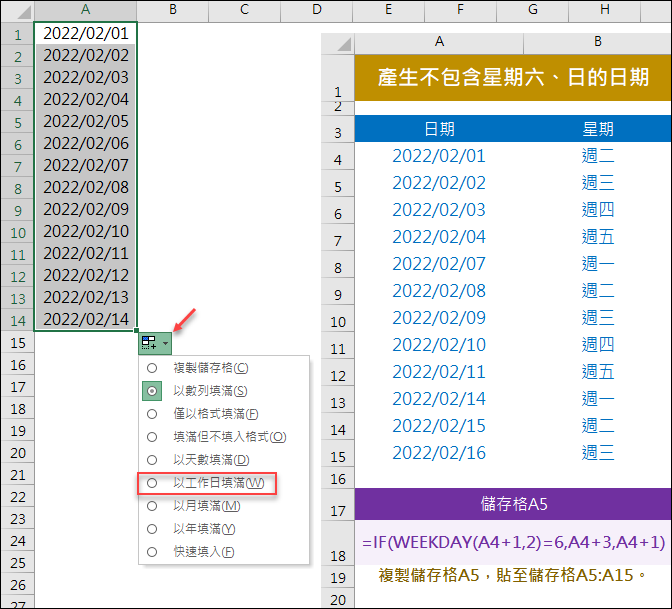Click cell with 2022/02/13 in left sheet
The image size is (672, 609).
point(85,297)
